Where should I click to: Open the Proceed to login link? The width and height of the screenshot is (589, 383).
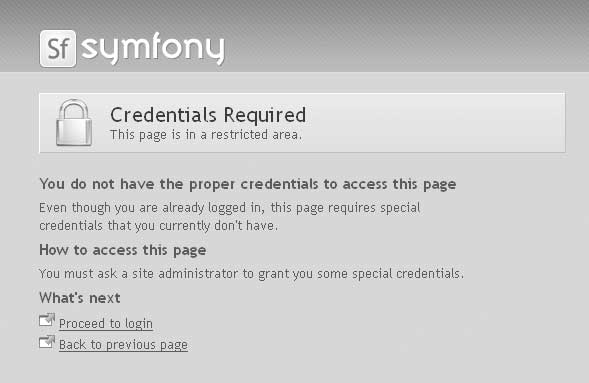tap(106, 323)
